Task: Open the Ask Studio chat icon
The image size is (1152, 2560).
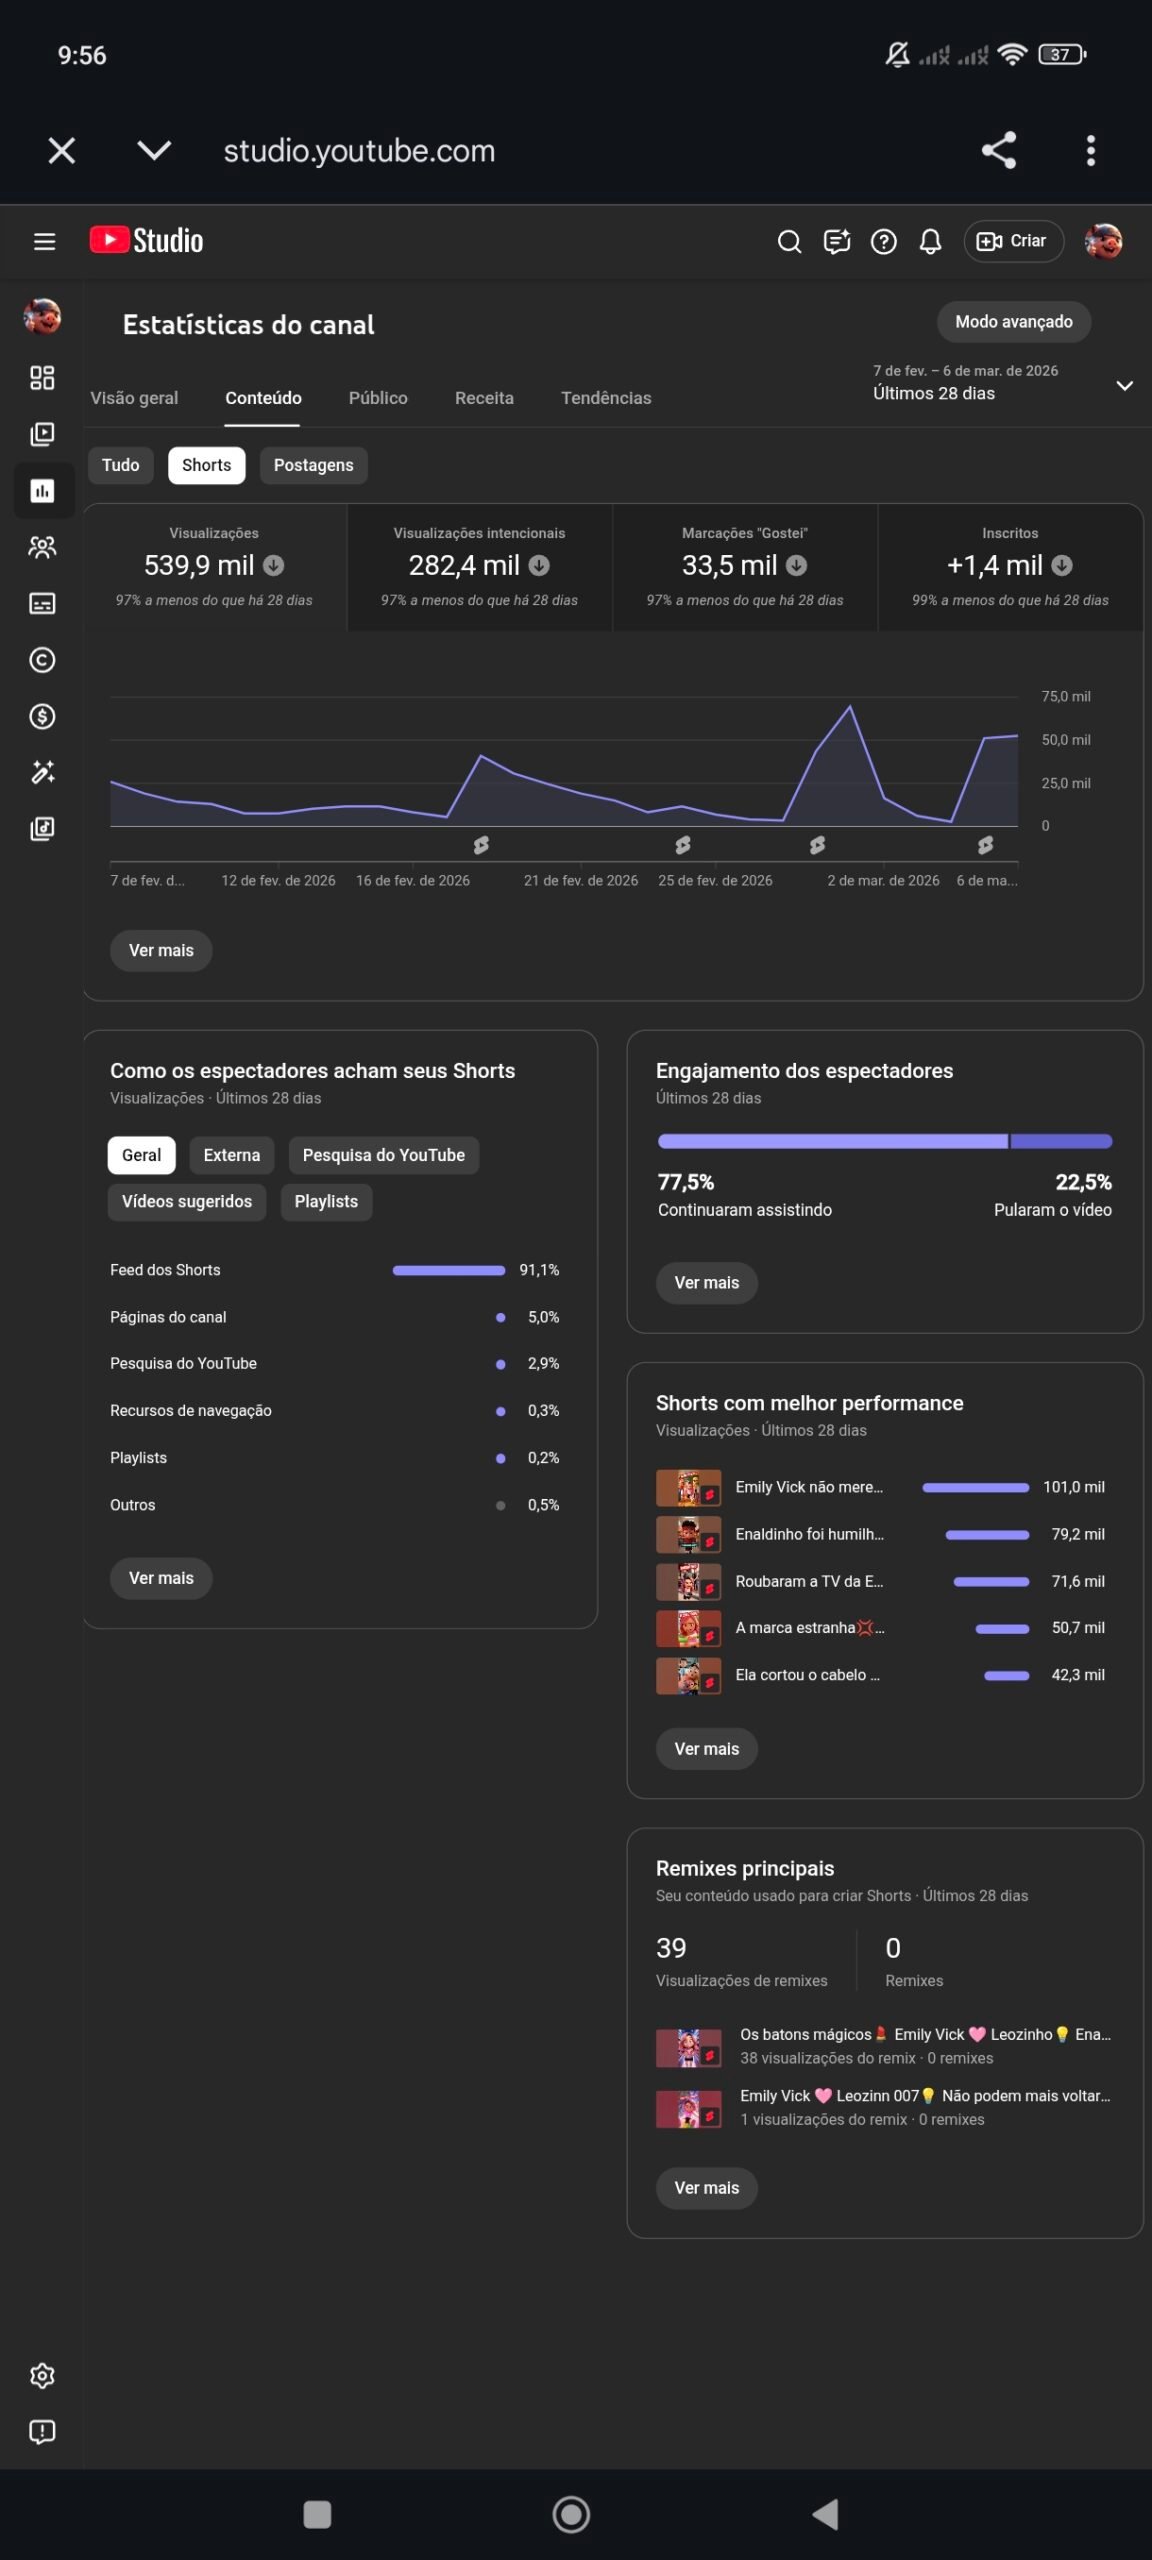Action: point(836,241)
